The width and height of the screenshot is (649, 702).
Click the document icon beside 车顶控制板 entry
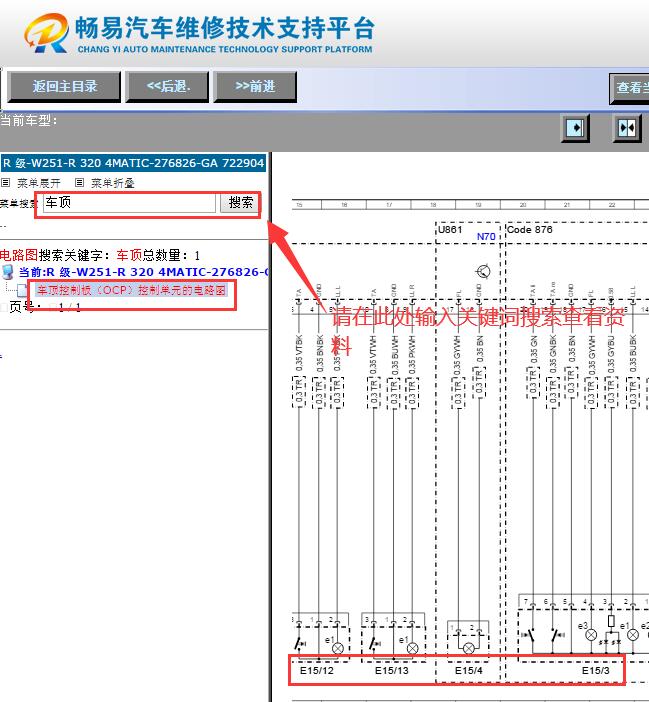(22, 290)
